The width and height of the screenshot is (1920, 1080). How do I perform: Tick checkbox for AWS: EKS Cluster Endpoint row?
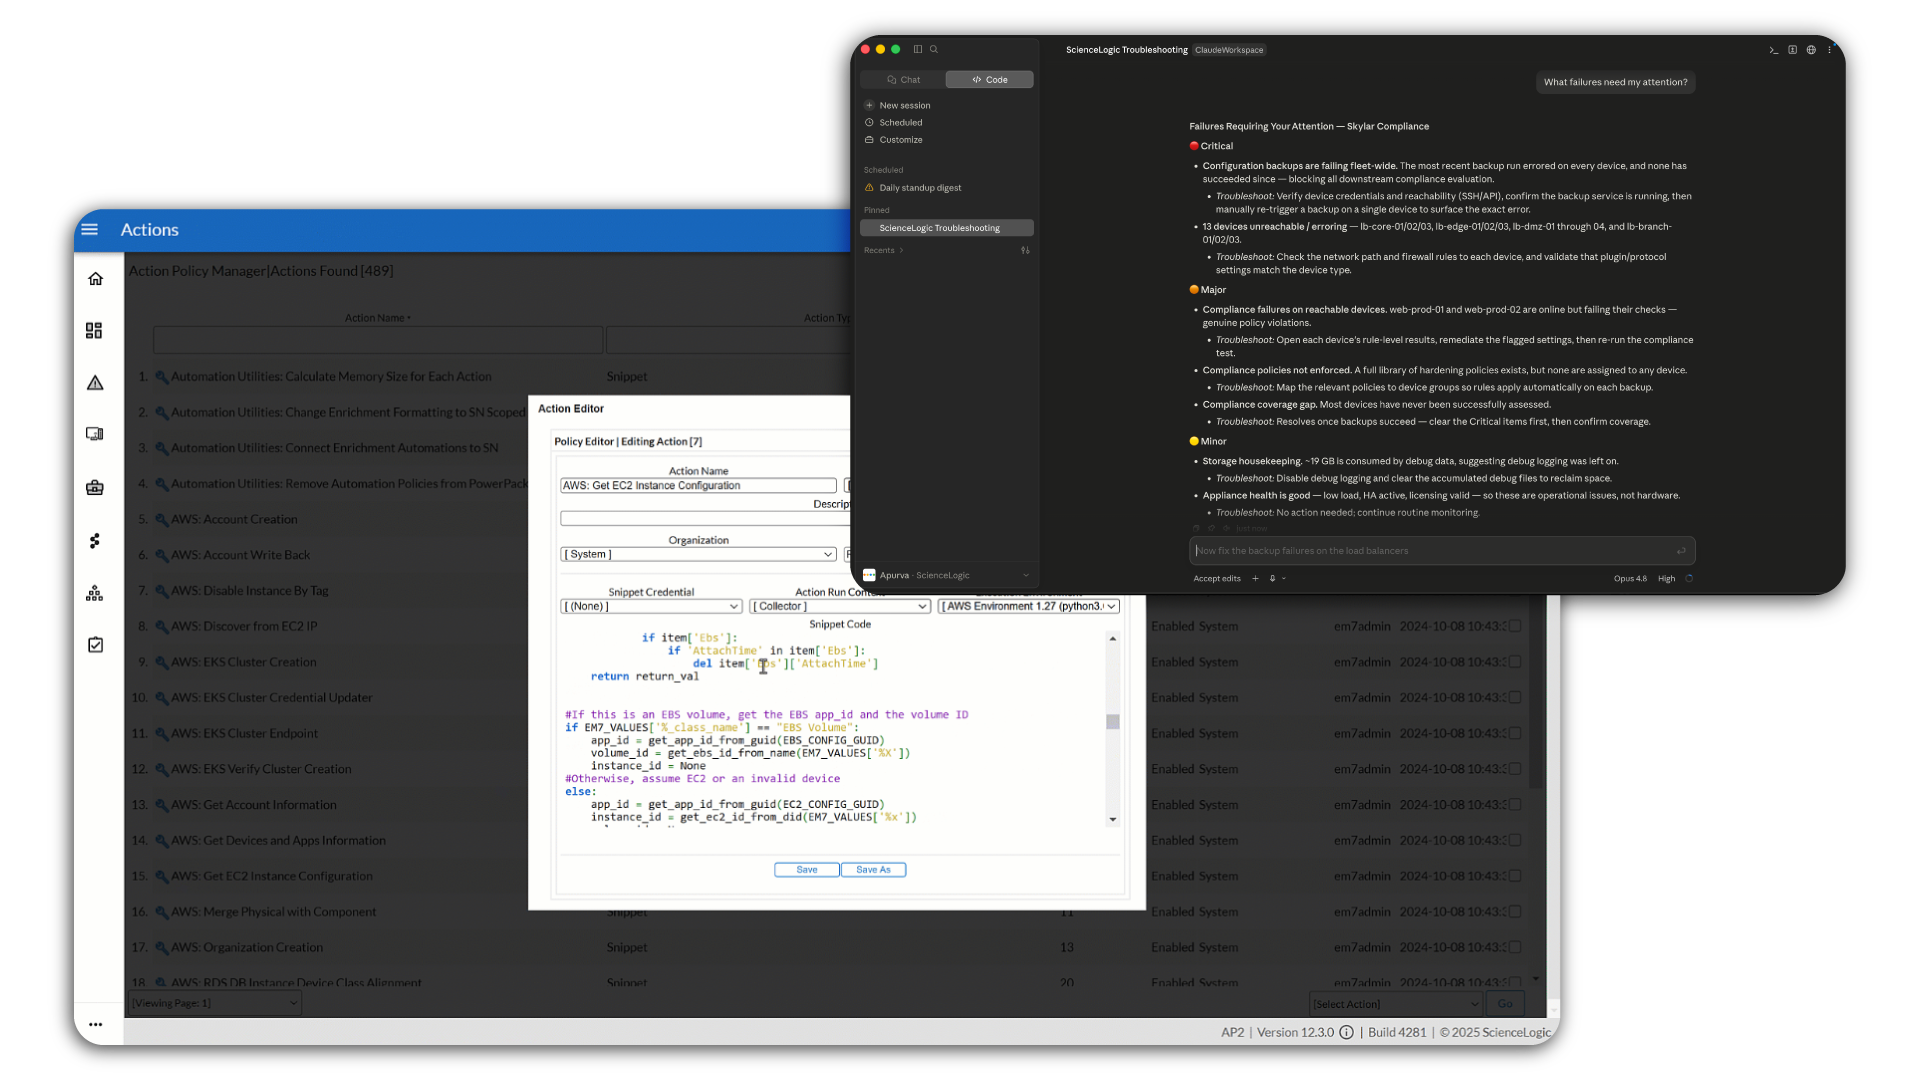point(1515,734)
